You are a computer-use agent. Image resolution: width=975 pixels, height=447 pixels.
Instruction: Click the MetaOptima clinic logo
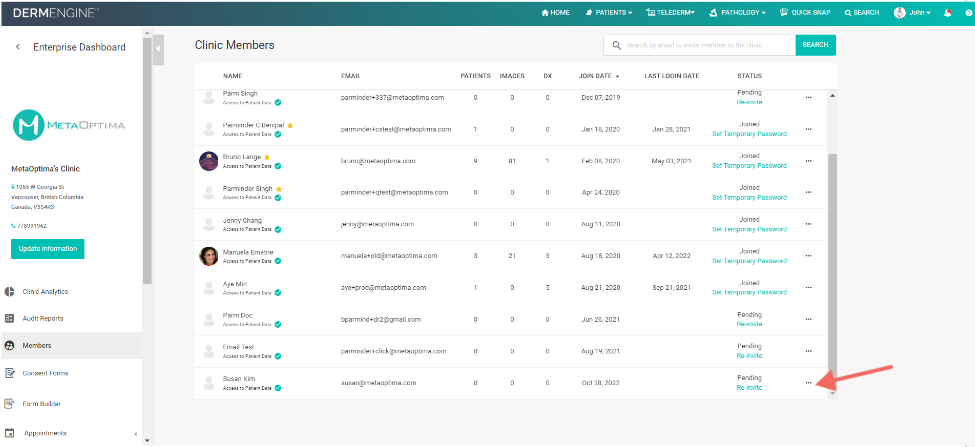[x=69, y=124]
